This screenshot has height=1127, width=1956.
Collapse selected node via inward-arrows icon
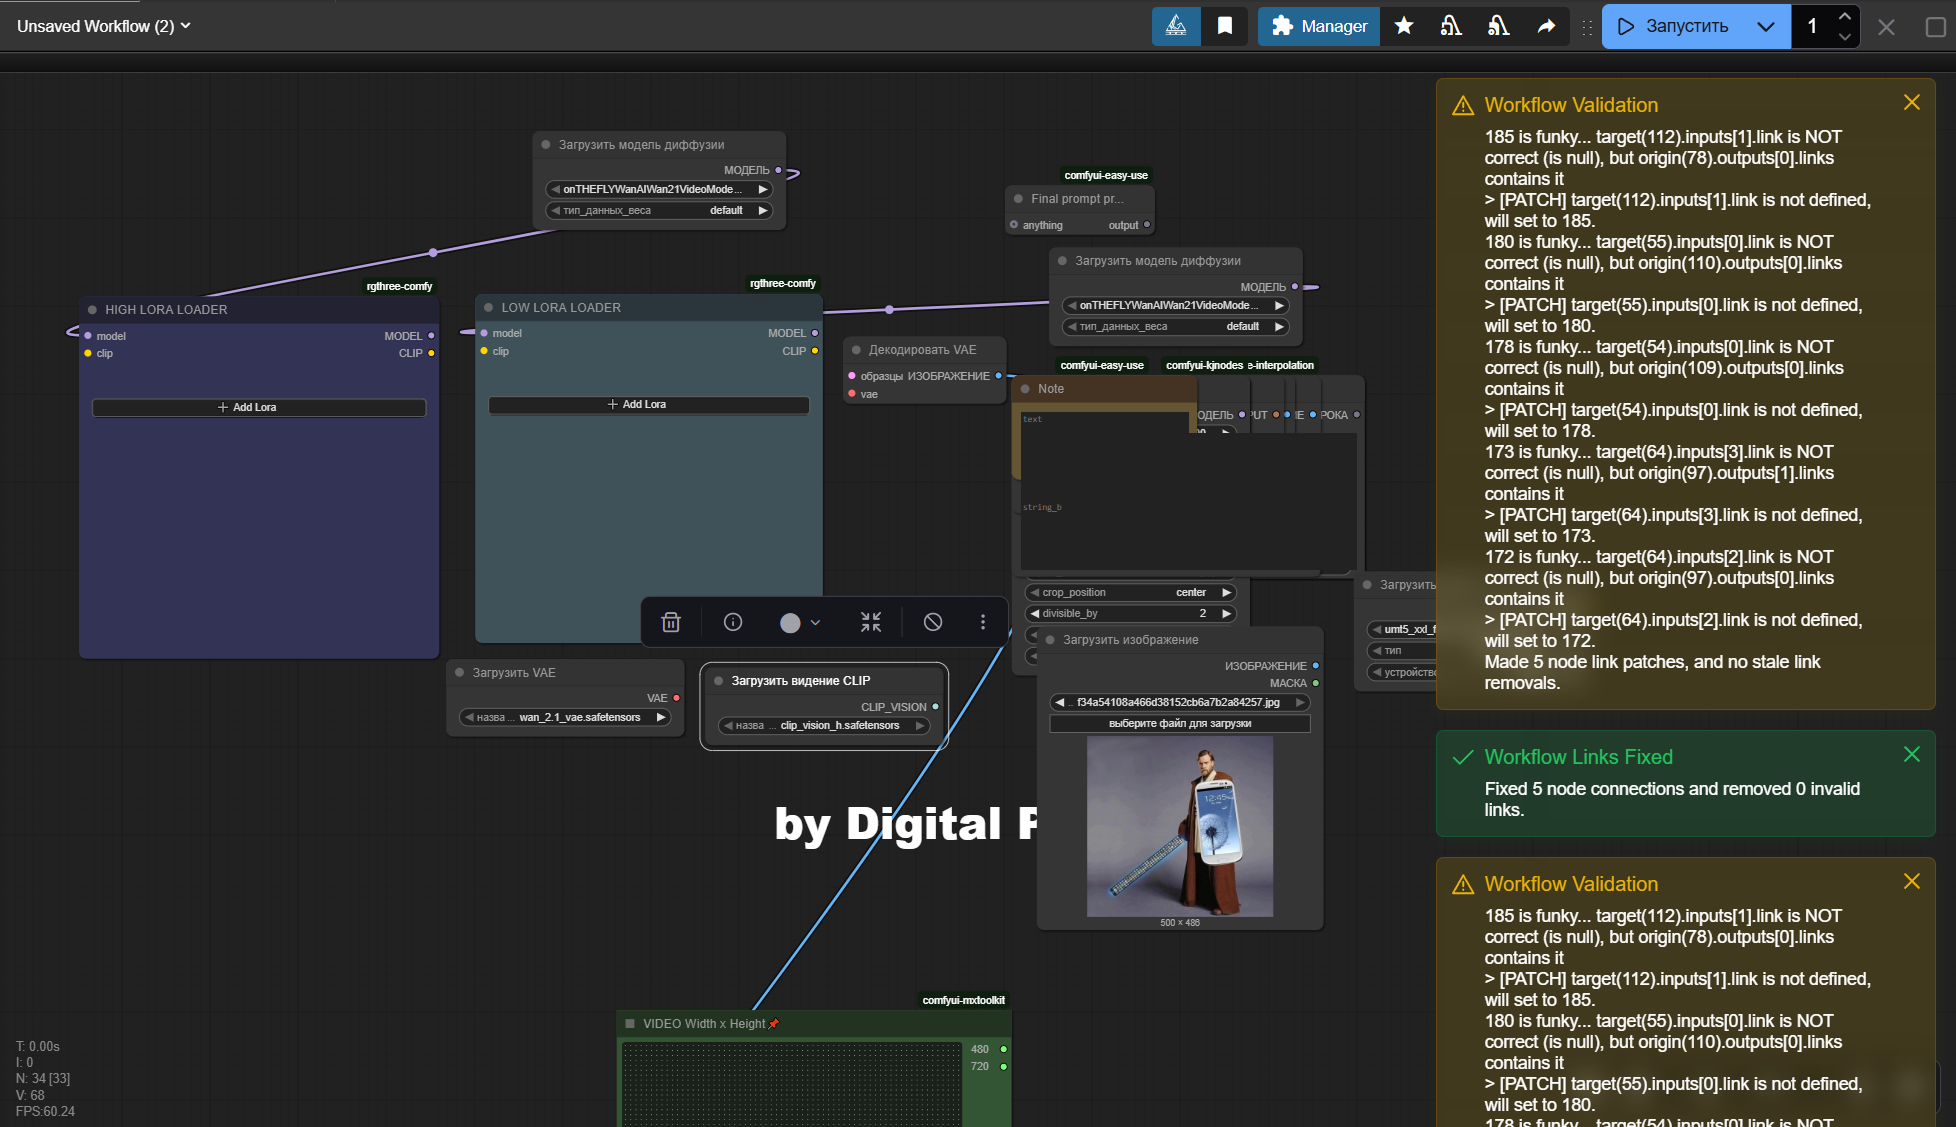[x=871, y=622]
